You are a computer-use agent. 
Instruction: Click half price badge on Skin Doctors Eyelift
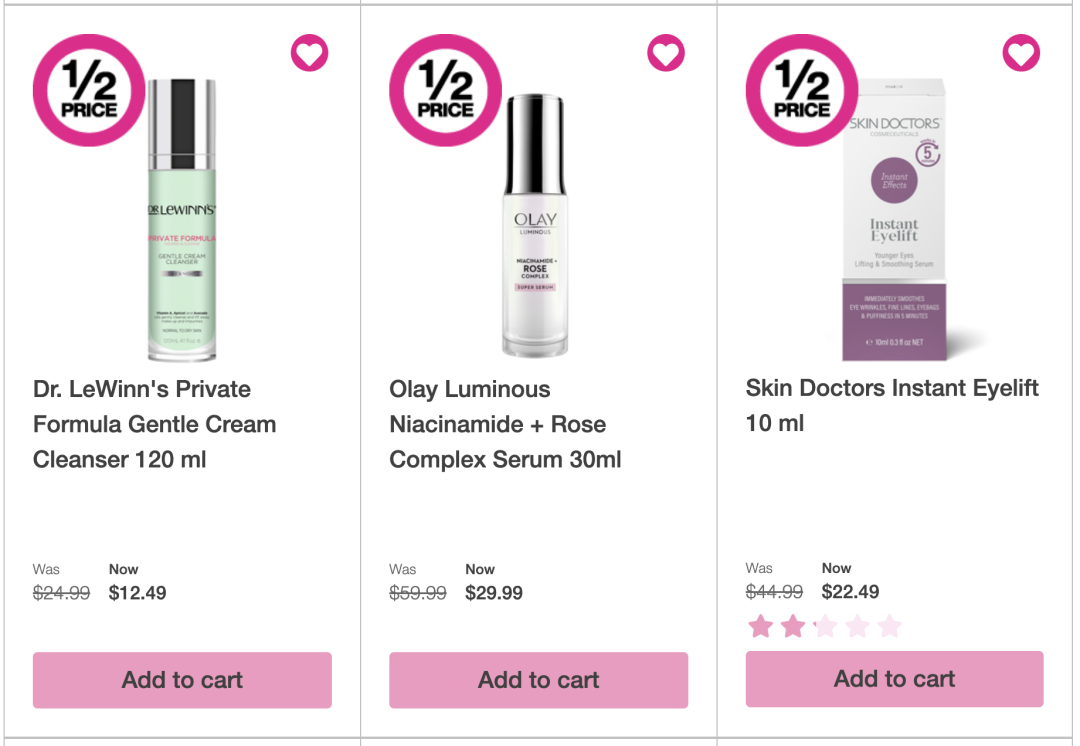click(802, 90)
